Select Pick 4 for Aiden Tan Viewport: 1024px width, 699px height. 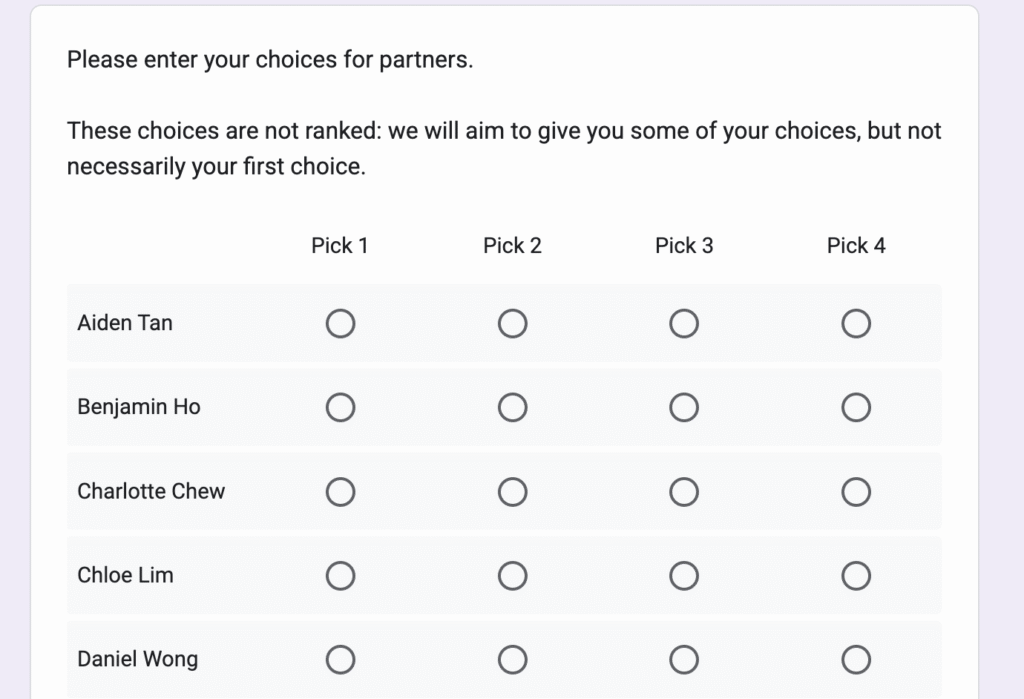856,324
